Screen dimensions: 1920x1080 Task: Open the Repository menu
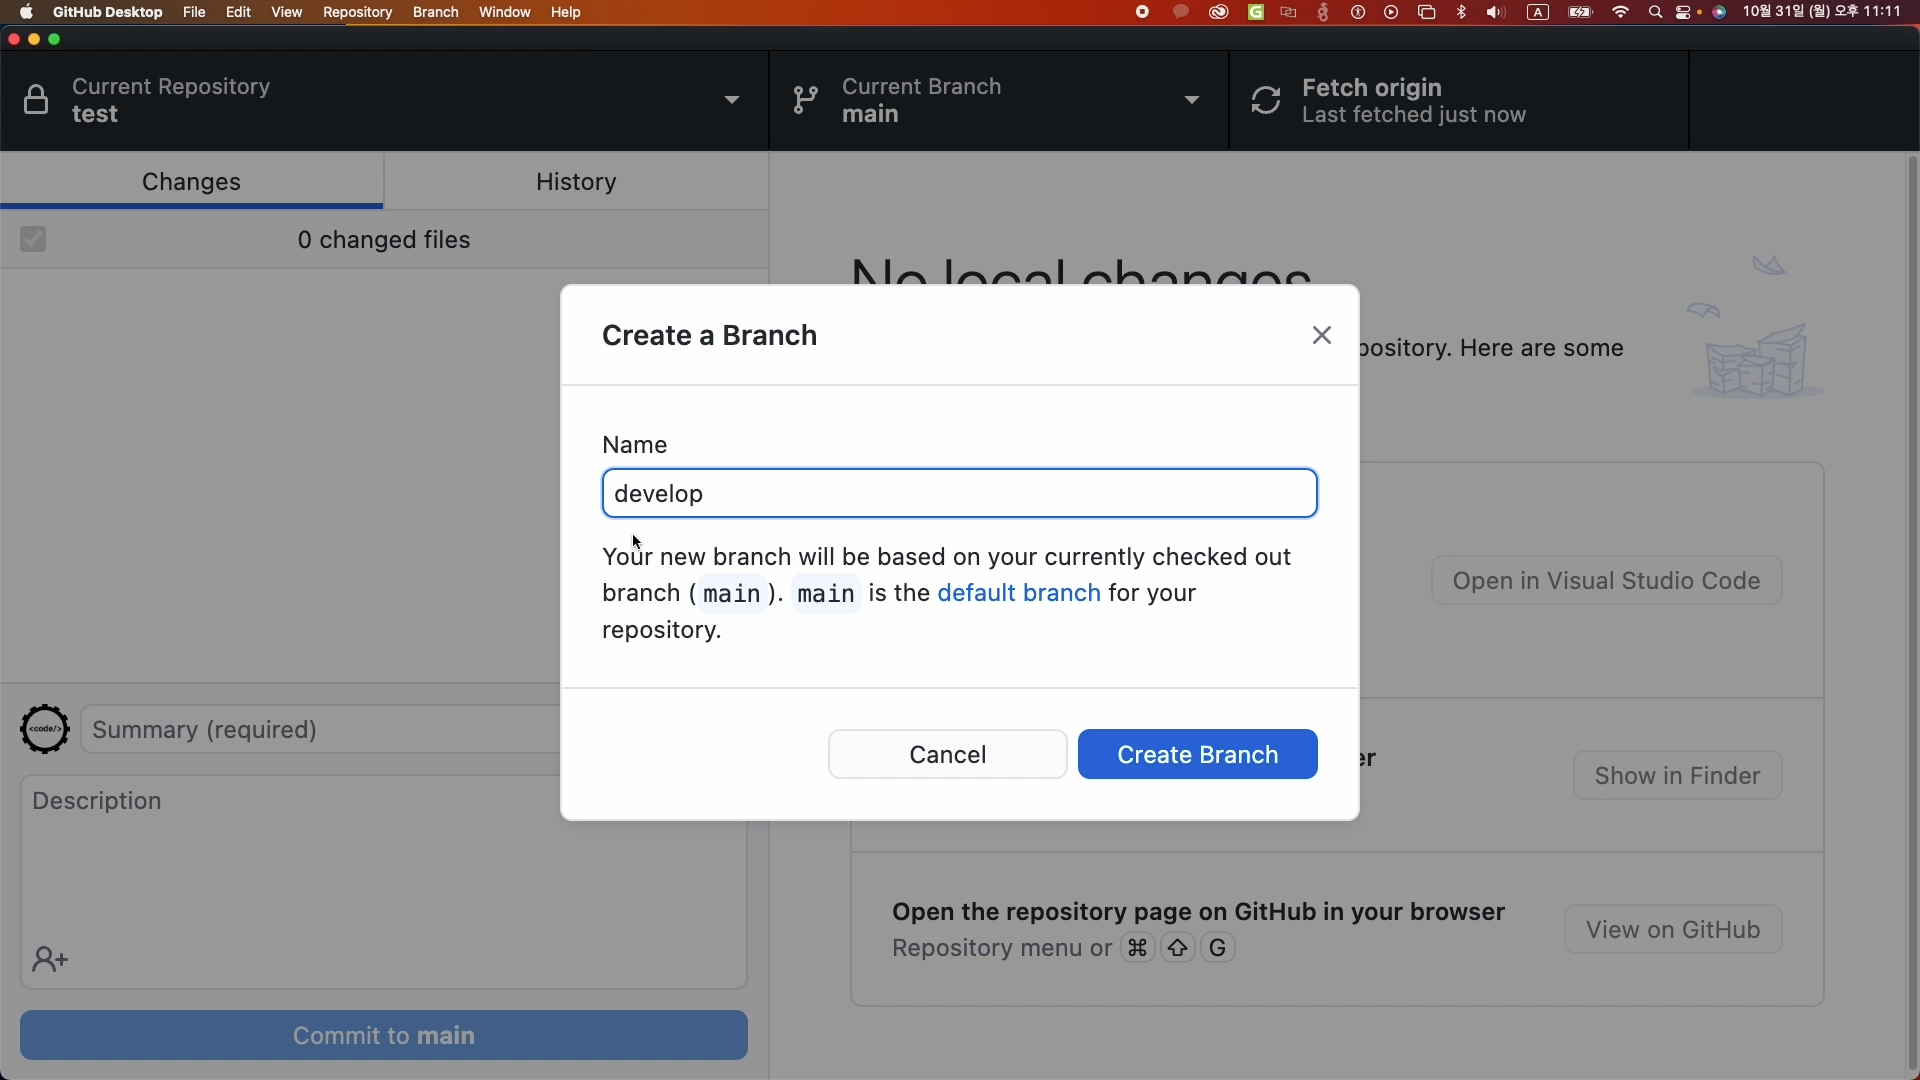358,13
